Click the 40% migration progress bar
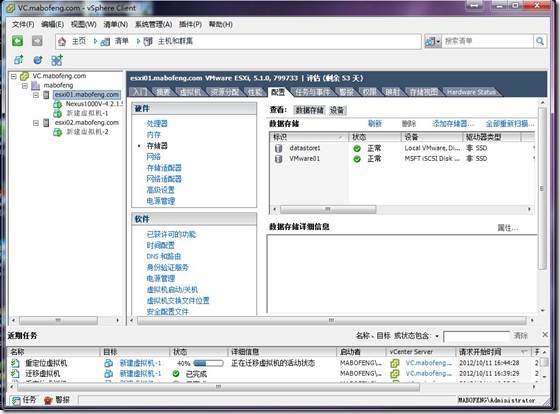The height and width of the screenshot is (414, 560). (208, 363)
